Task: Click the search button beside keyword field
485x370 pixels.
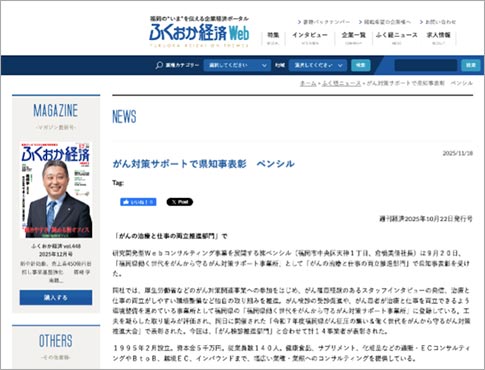Action: tap(471, 65)
